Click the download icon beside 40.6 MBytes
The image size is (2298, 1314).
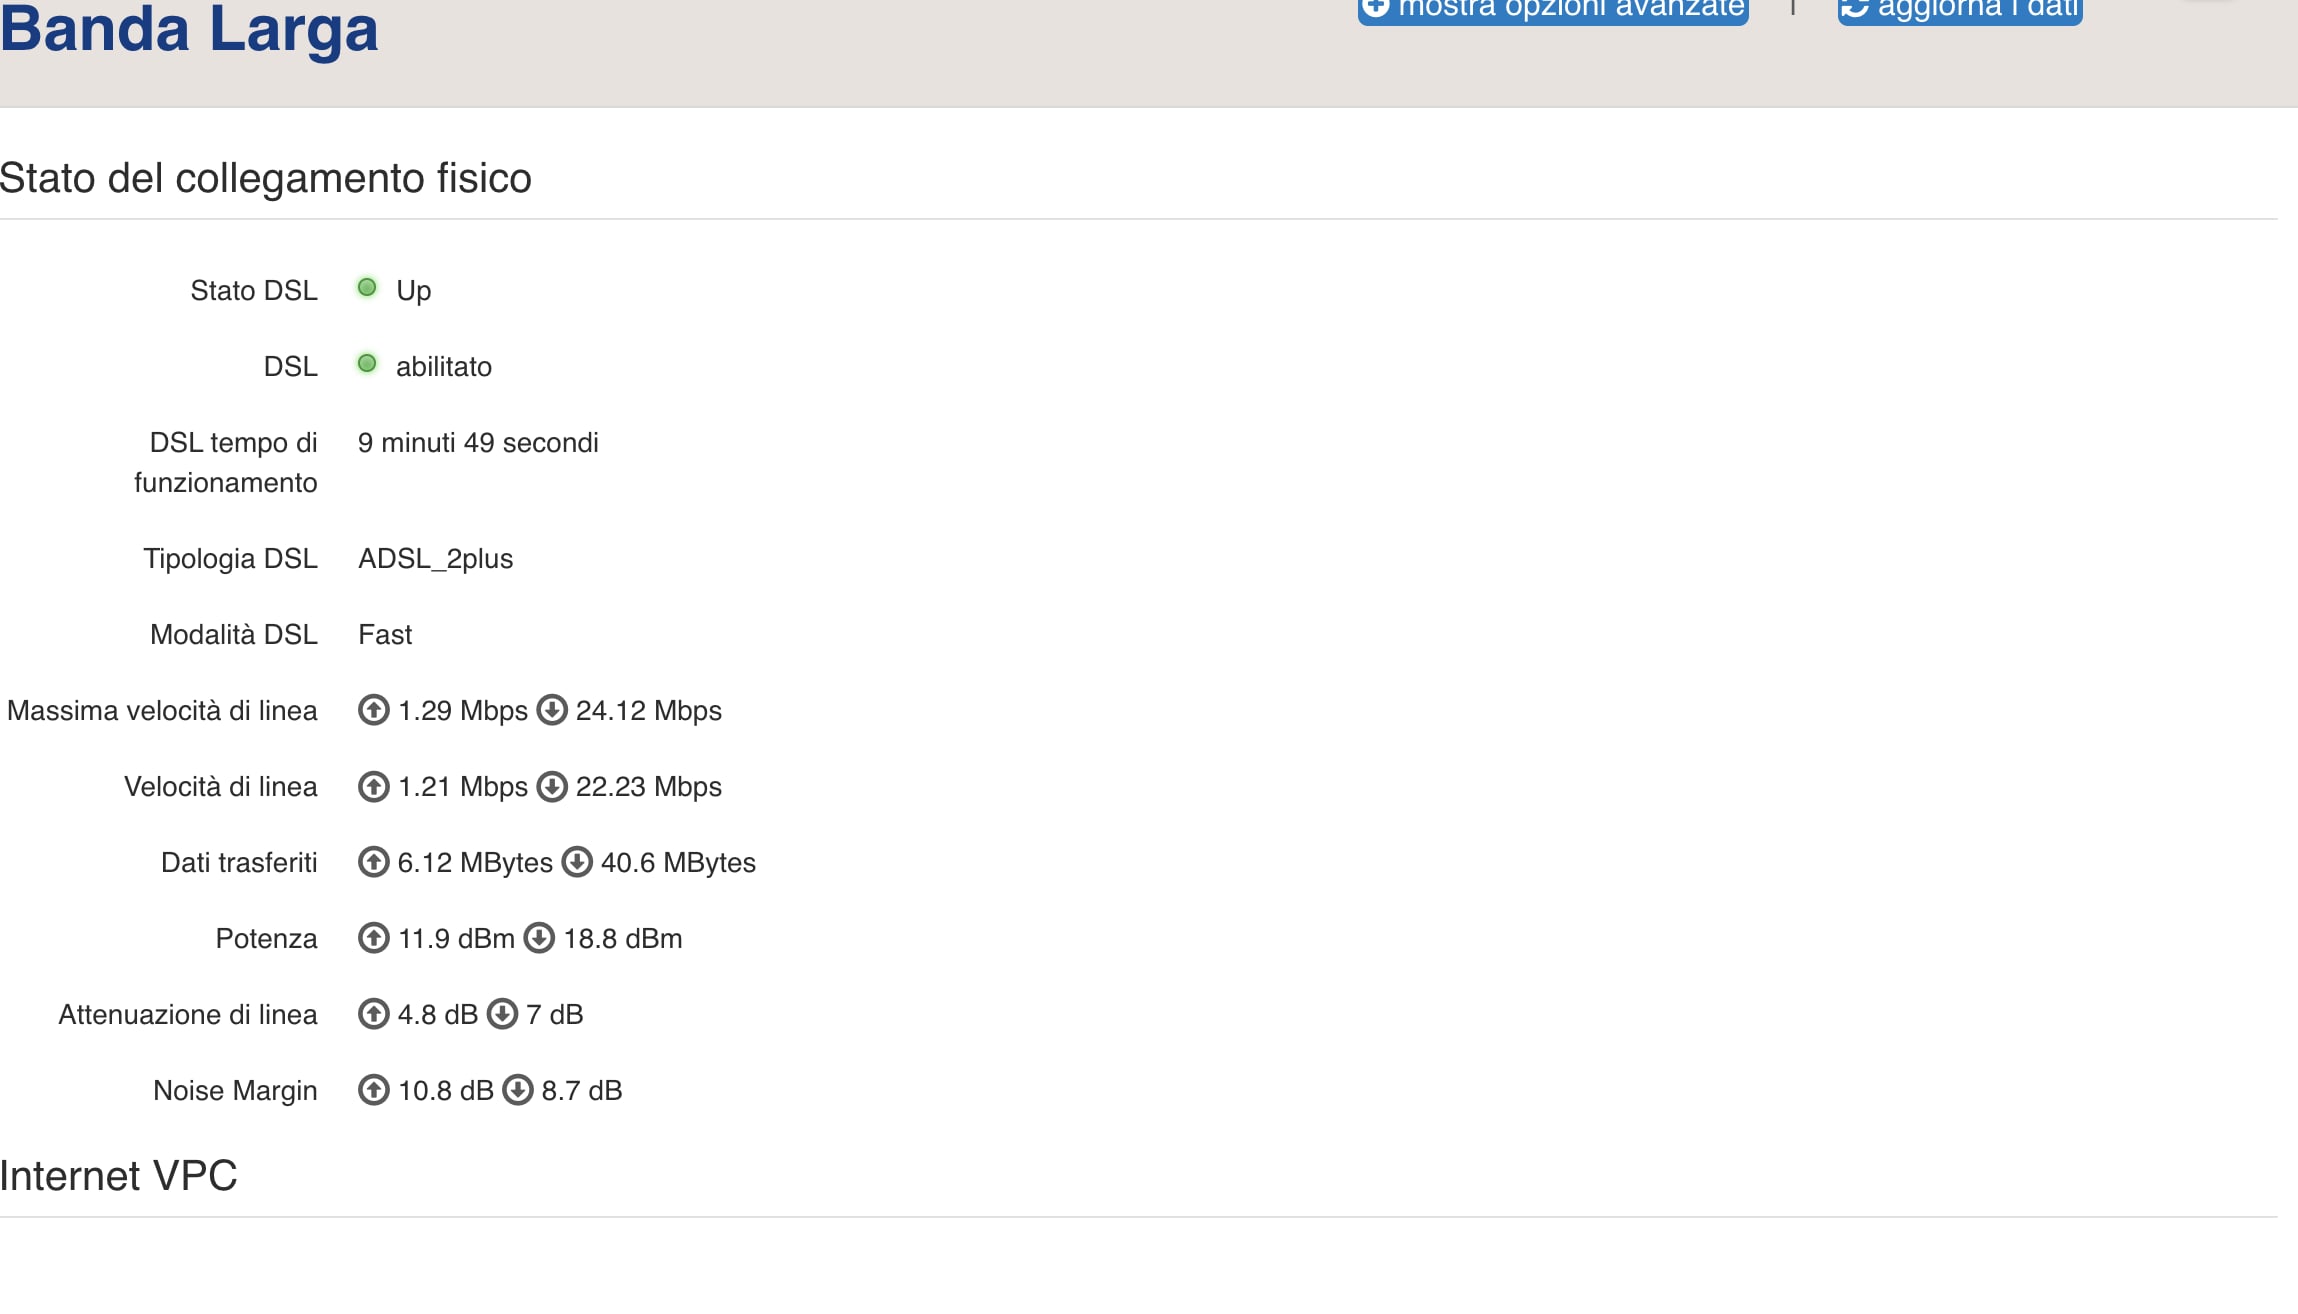point(577,862)
